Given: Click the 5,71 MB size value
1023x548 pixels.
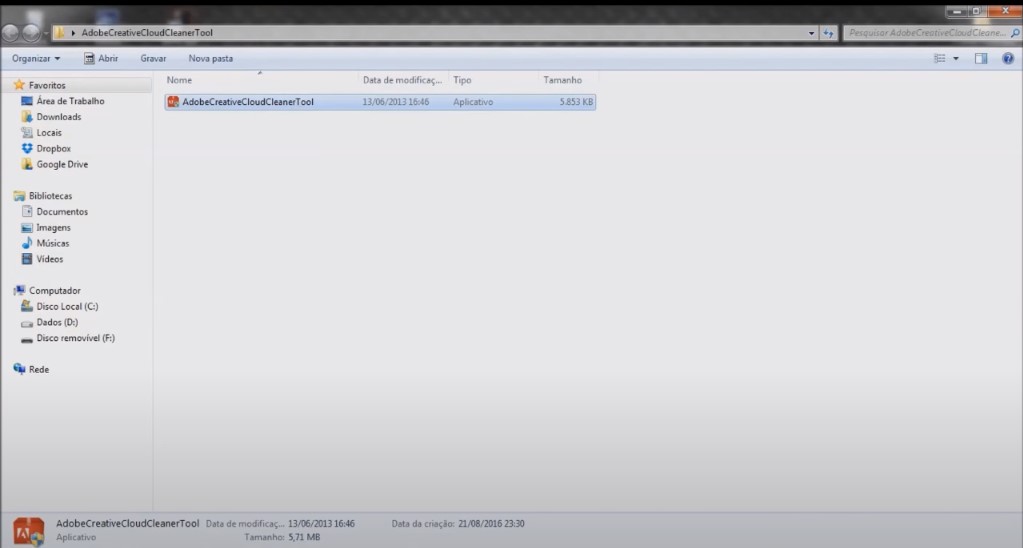Looking at the screenshot, I should tap(304, 537).
